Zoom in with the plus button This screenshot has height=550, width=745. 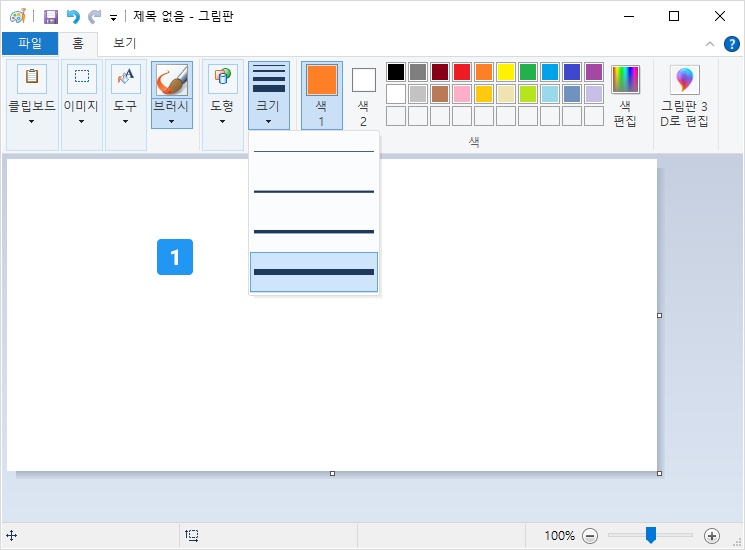(712, 536)
